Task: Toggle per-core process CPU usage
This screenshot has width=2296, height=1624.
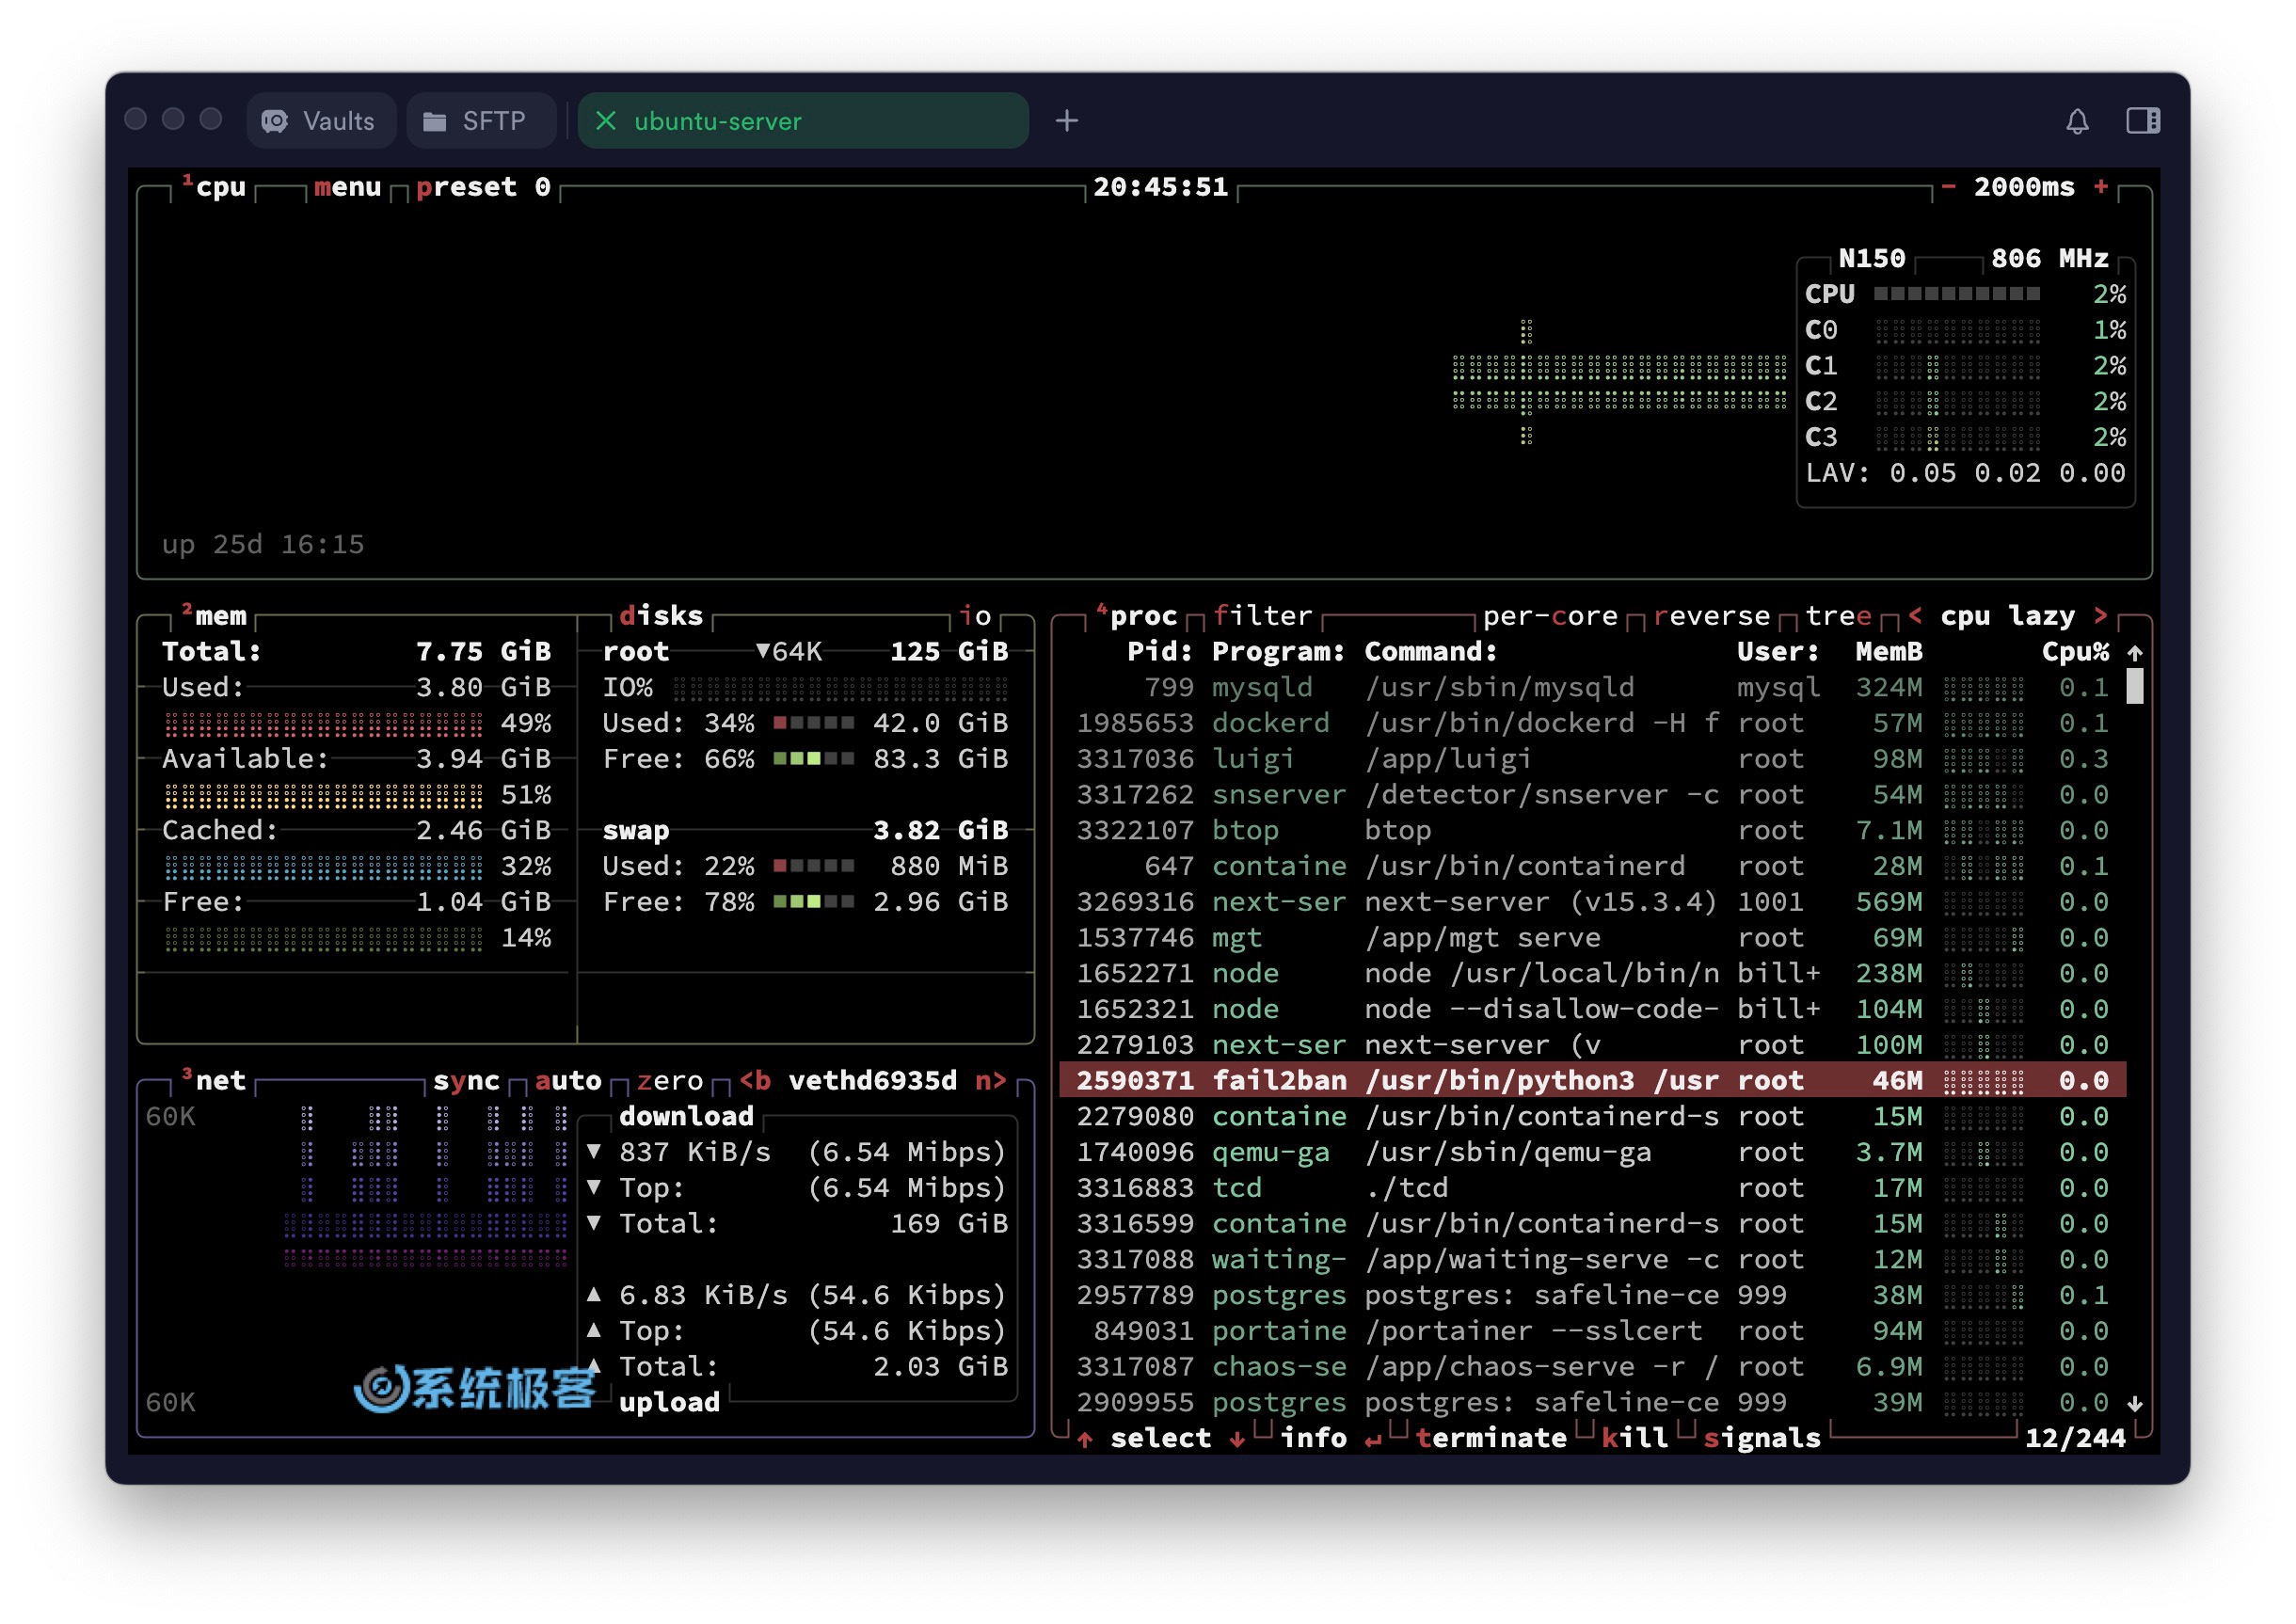Action: [x=1550, y=615]
